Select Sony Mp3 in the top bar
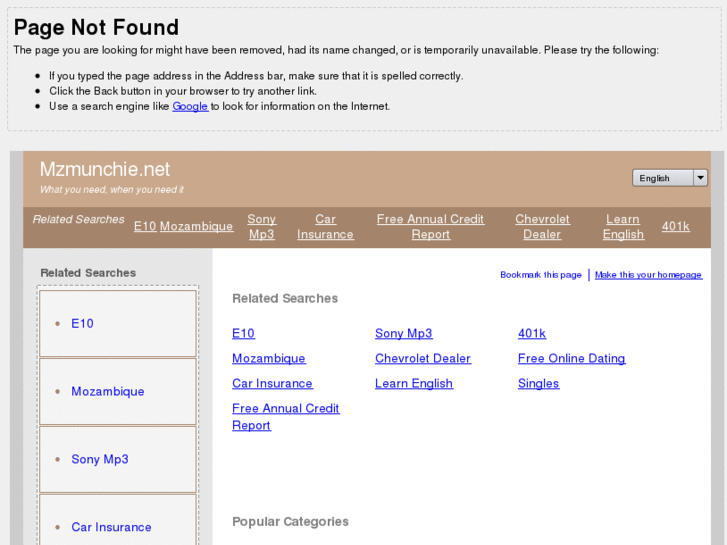This screenshot has height=545, width=727. (x=261, y=227)
